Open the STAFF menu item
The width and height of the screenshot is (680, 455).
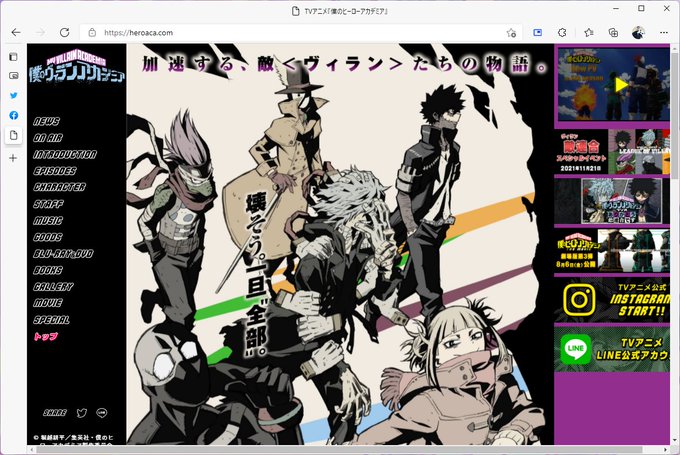[49, 204]
